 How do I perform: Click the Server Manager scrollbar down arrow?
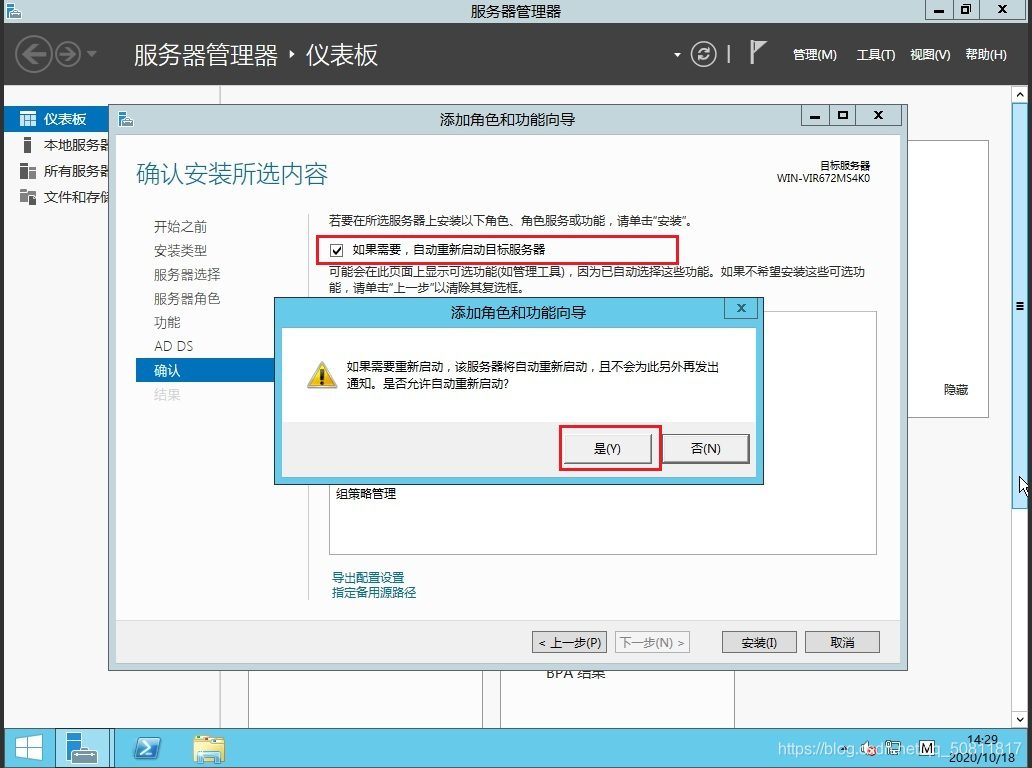click(x=1019, y=719)
